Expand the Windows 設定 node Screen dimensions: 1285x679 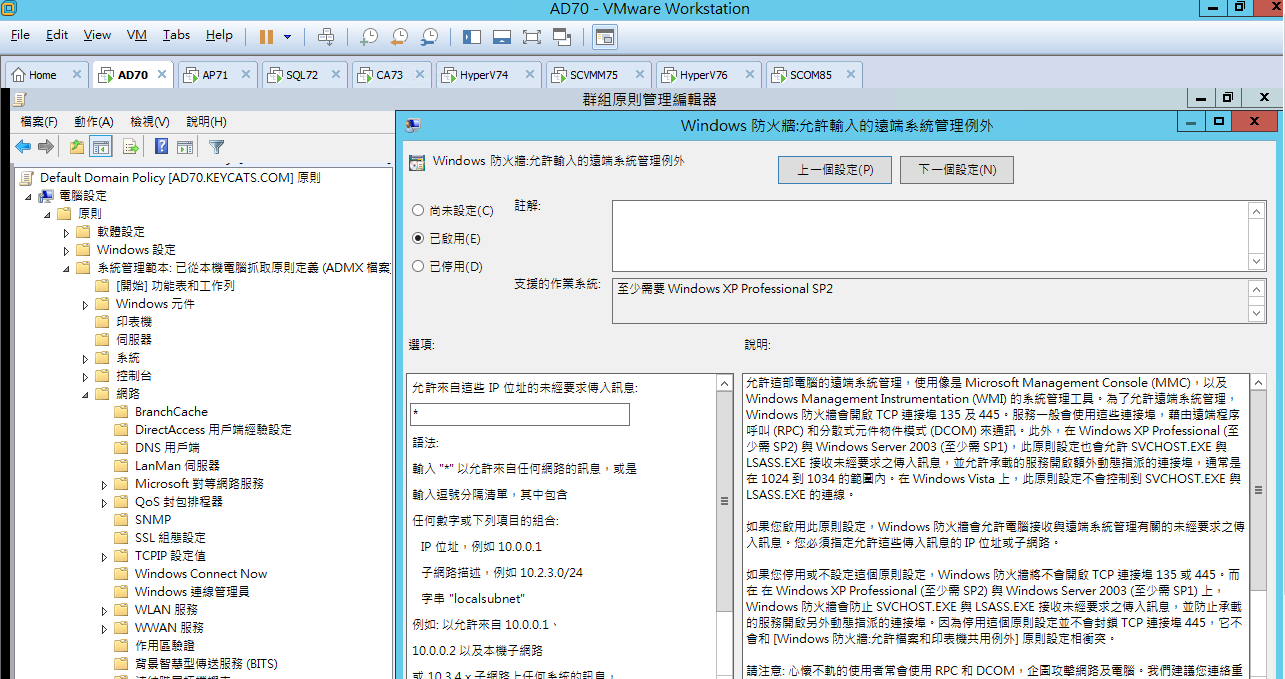(x=67, y=249)
